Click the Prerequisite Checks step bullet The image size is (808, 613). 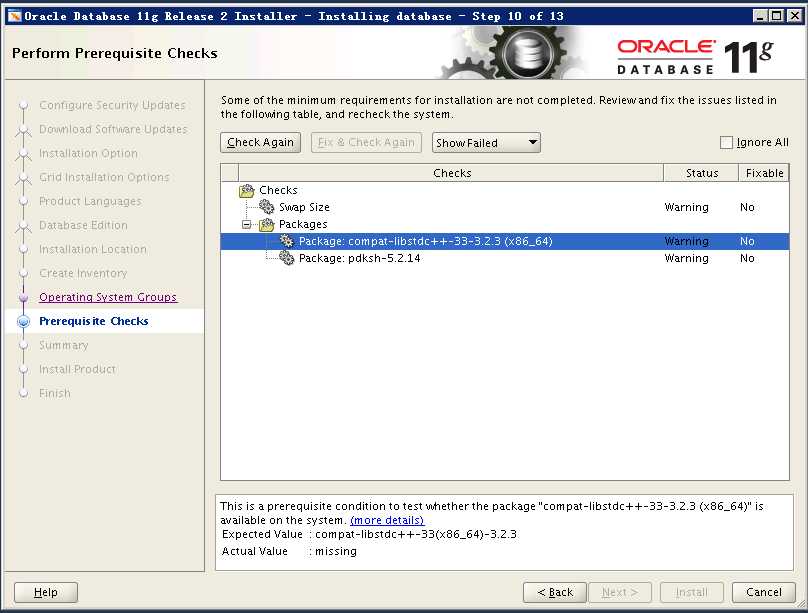(x=23, y=321)
